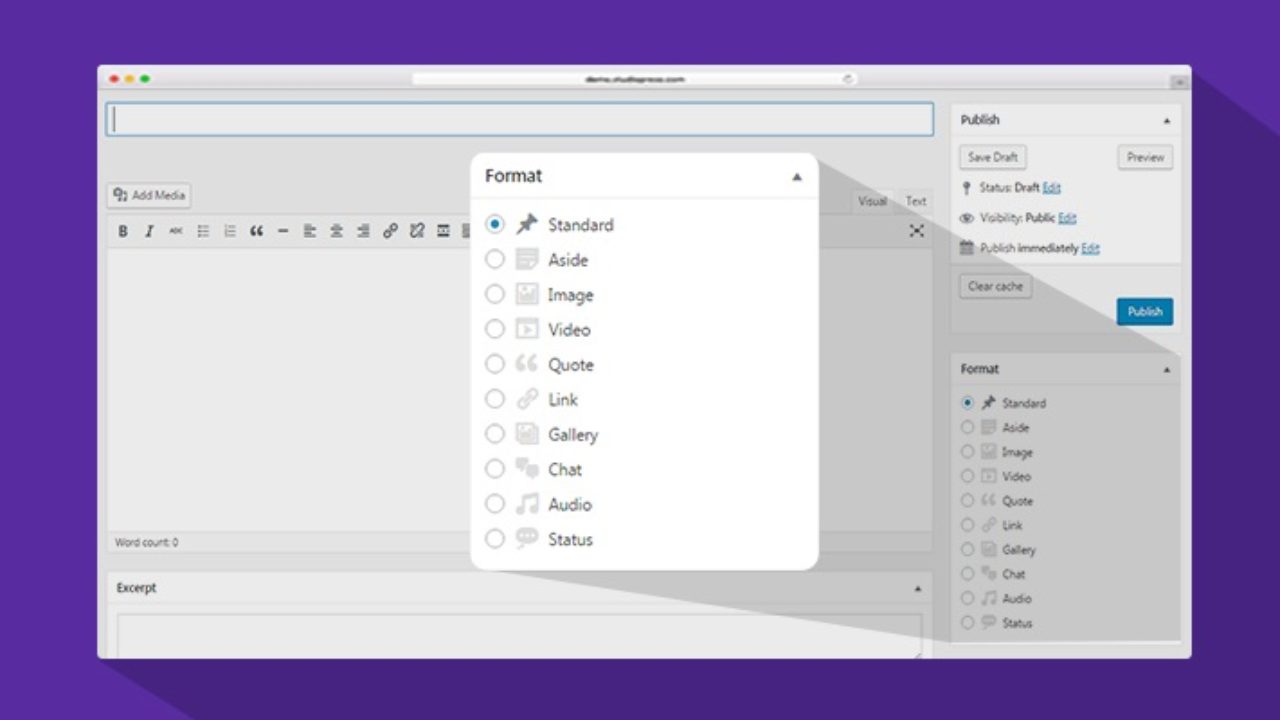Click the post title input field
The image size is (1280, 720).
click(x=520, y=119)
